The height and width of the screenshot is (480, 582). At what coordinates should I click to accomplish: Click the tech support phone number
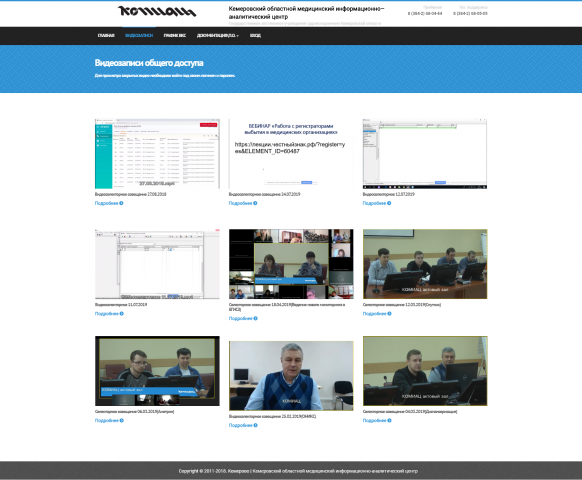(x=470, y=13)
